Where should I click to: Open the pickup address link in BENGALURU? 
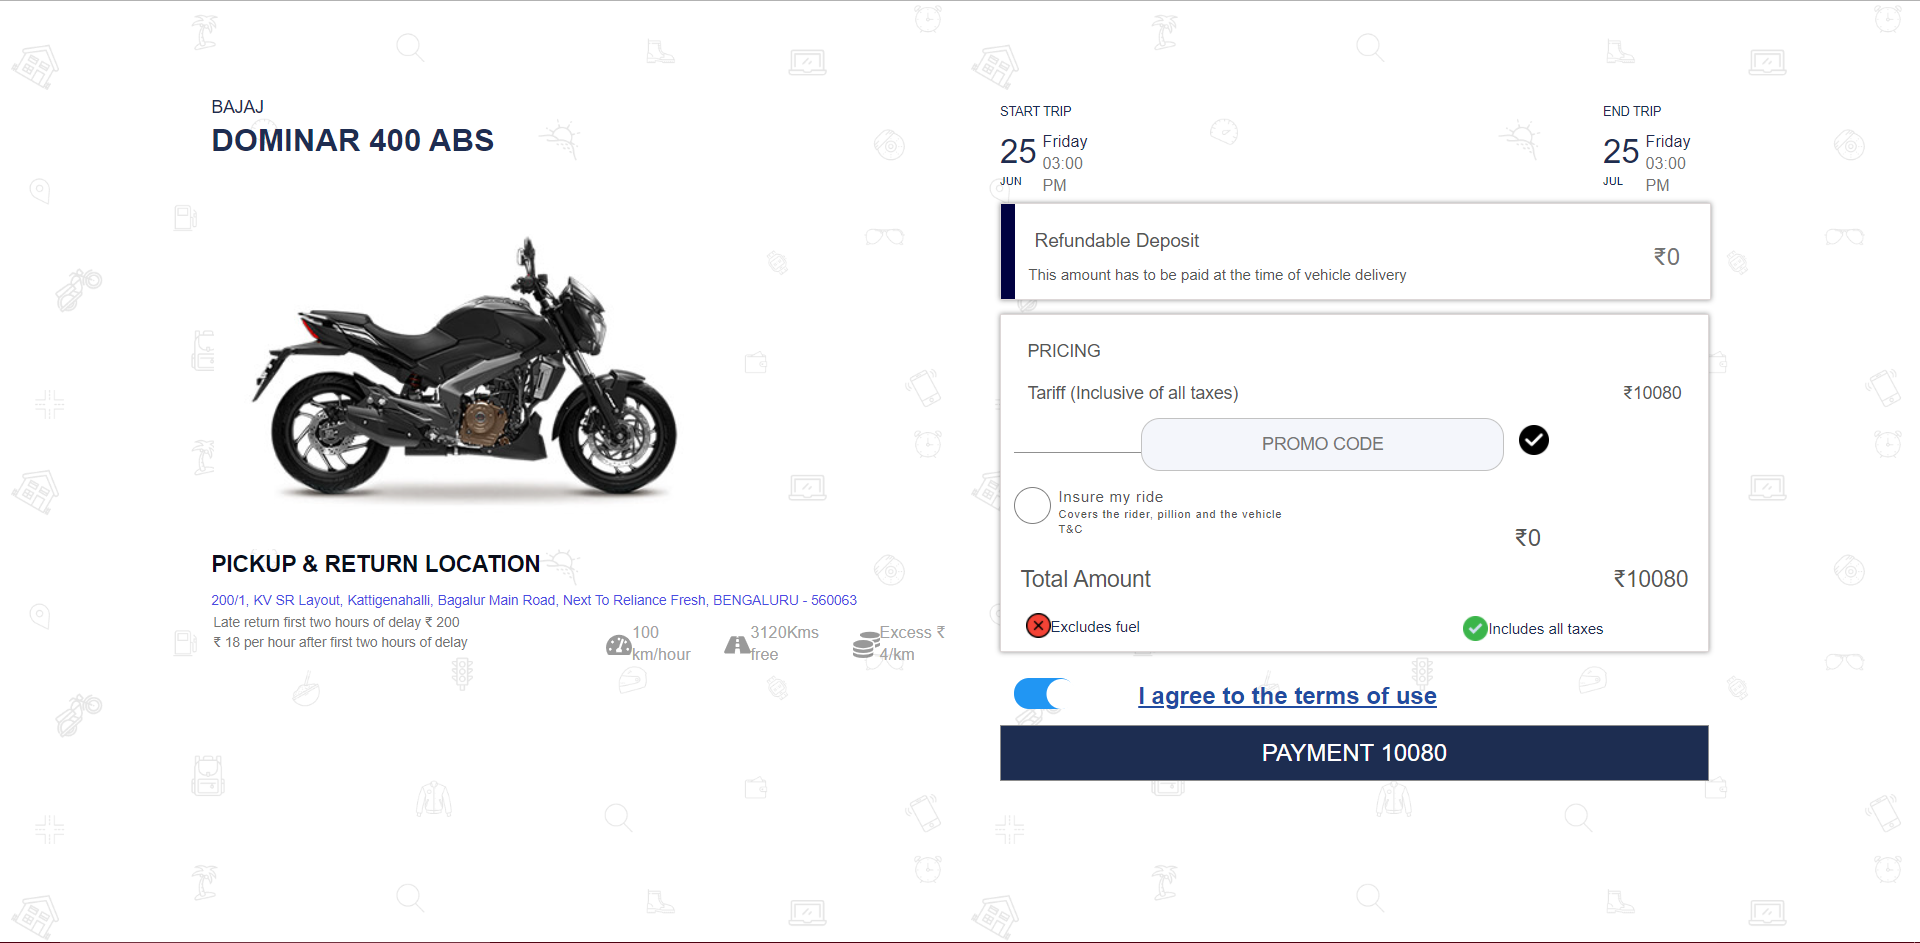click(534, 600)
